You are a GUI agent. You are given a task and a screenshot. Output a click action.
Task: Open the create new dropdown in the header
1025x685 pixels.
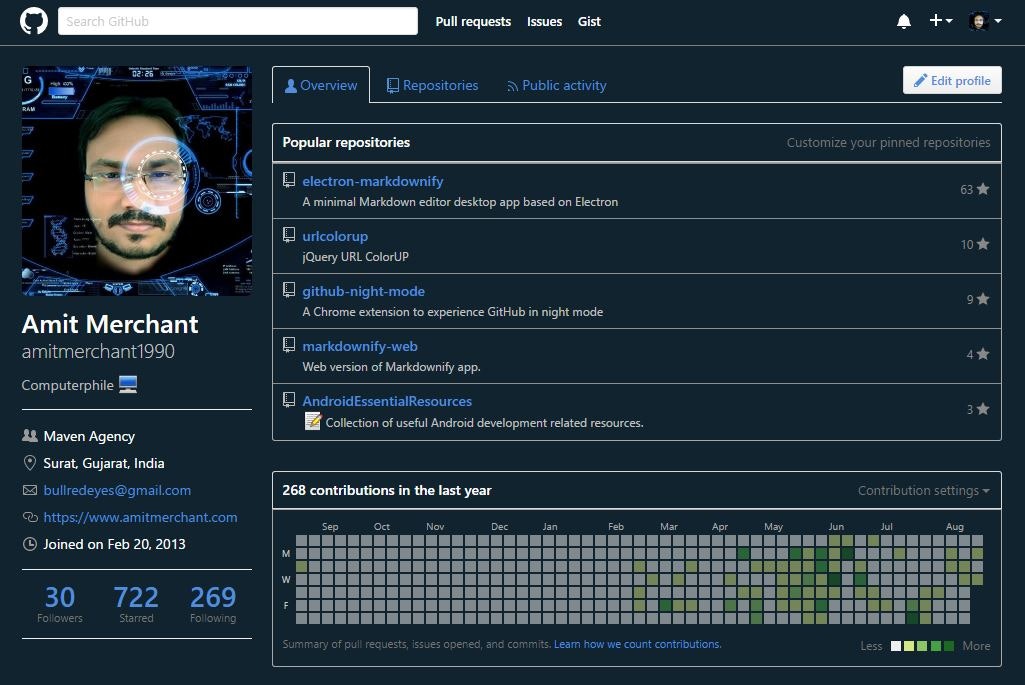coord(938,20)
